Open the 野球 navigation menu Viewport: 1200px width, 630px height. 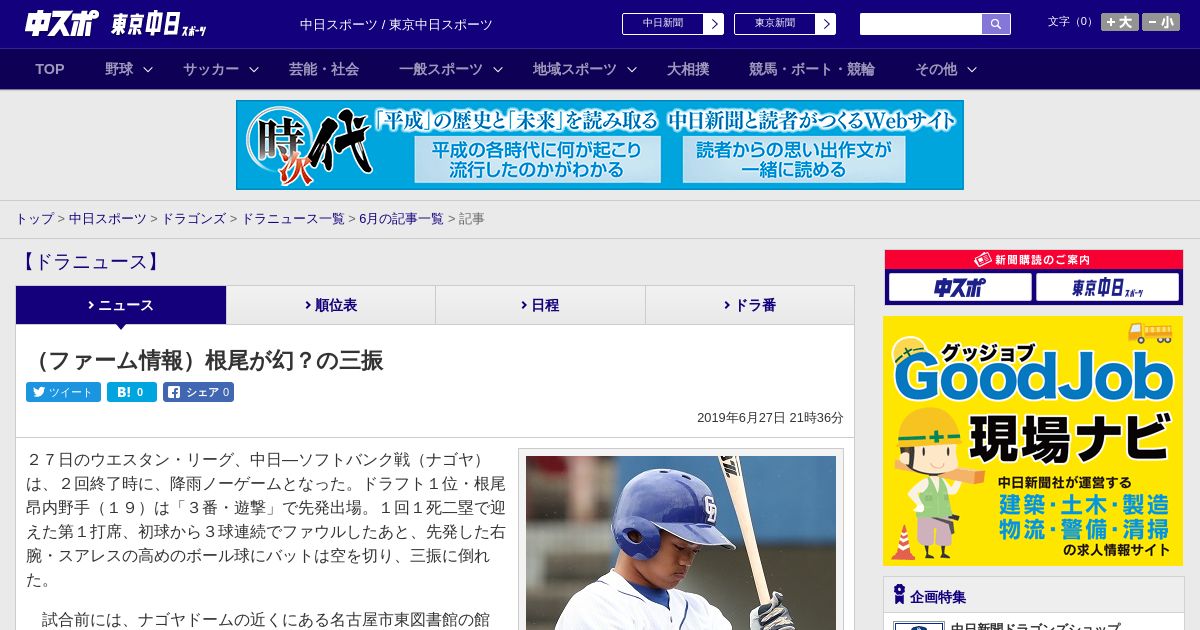click(119, 69)
